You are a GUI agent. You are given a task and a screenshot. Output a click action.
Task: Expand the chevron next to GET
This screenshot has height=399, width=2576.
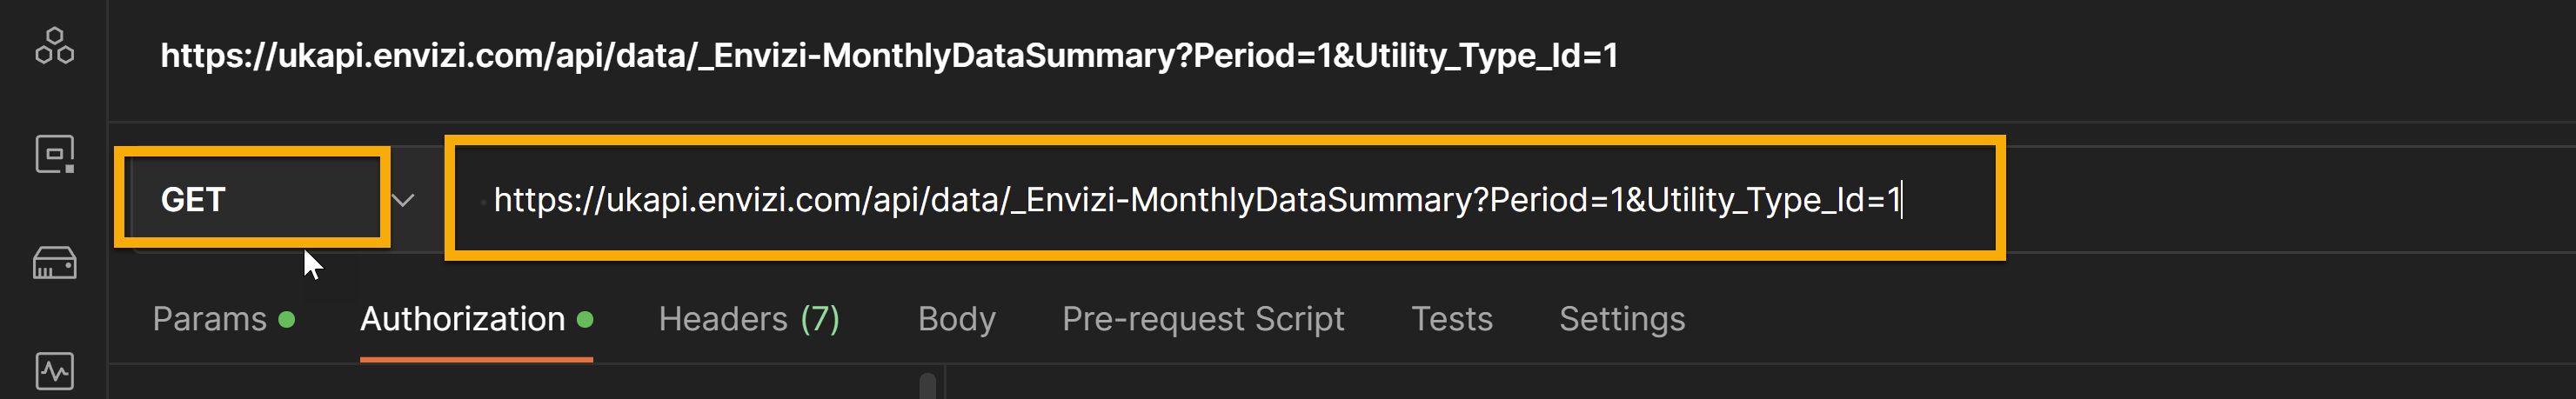pyautogui.click(x=403, y=200)
